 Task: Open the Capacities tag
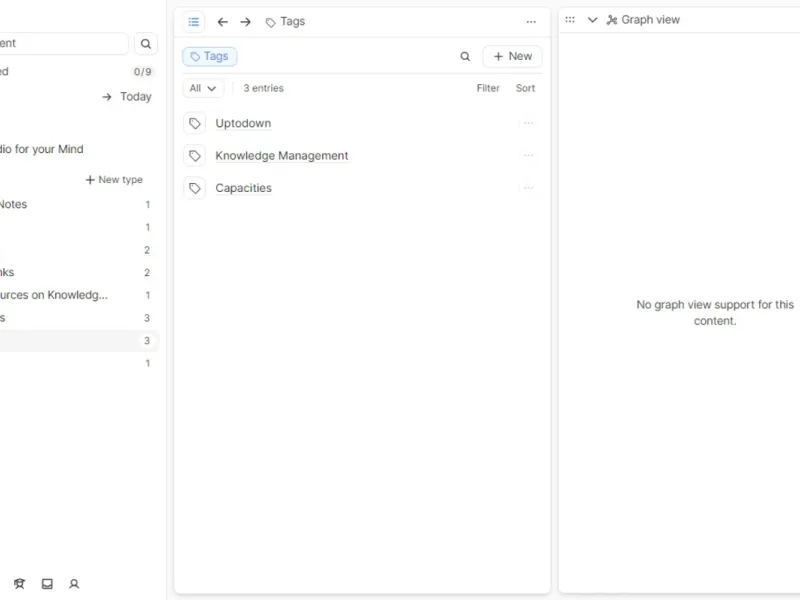click(243, 188)
